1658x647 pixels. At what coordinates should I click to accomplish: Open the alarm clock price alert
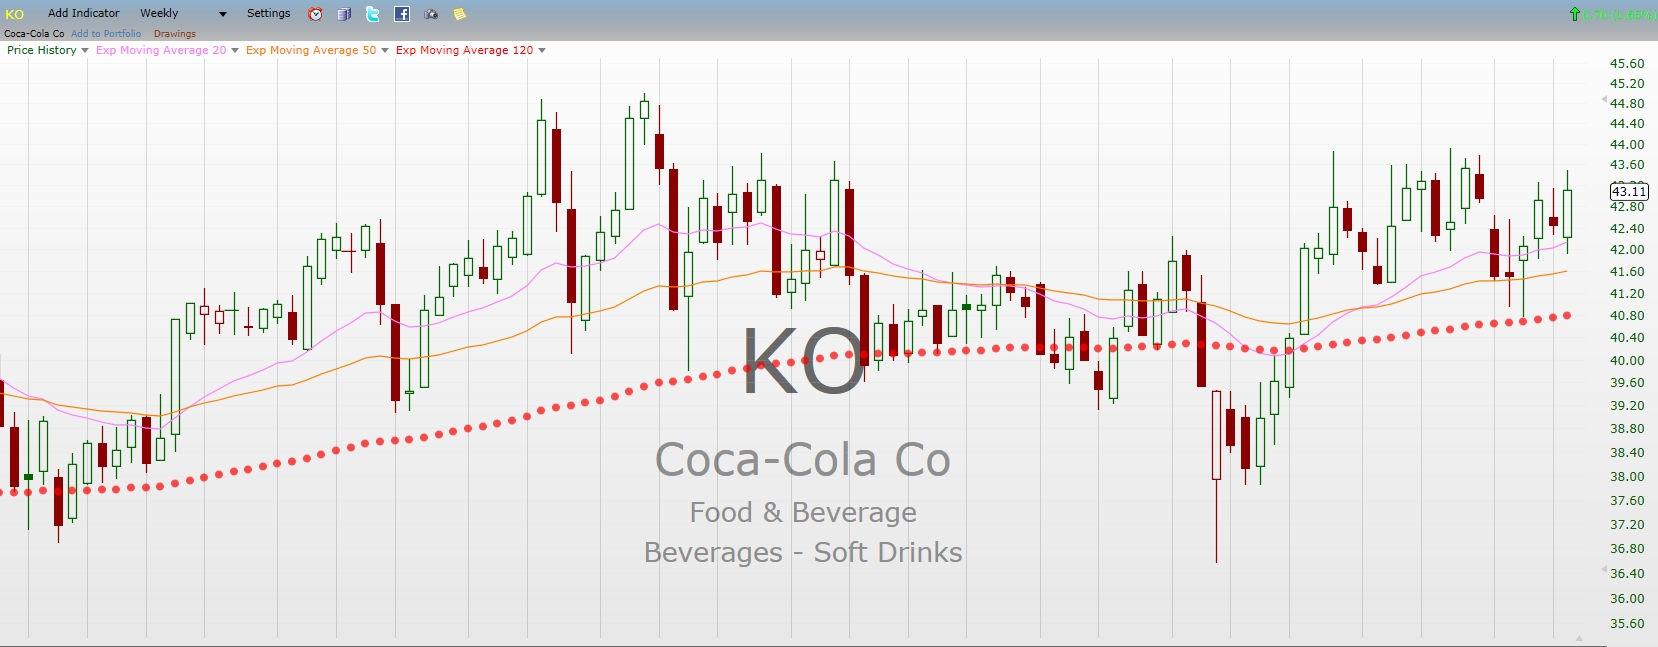[315, 14]
